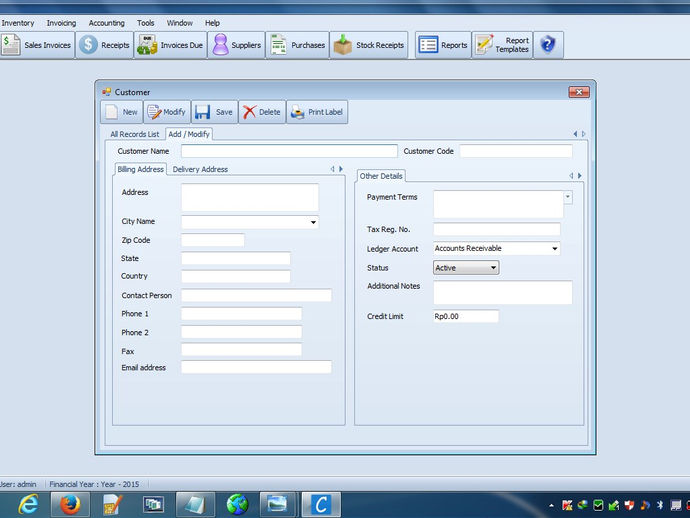The image size is (690, 518).
Task: Click the Print Label button
Action: click(x=317, y=112)
